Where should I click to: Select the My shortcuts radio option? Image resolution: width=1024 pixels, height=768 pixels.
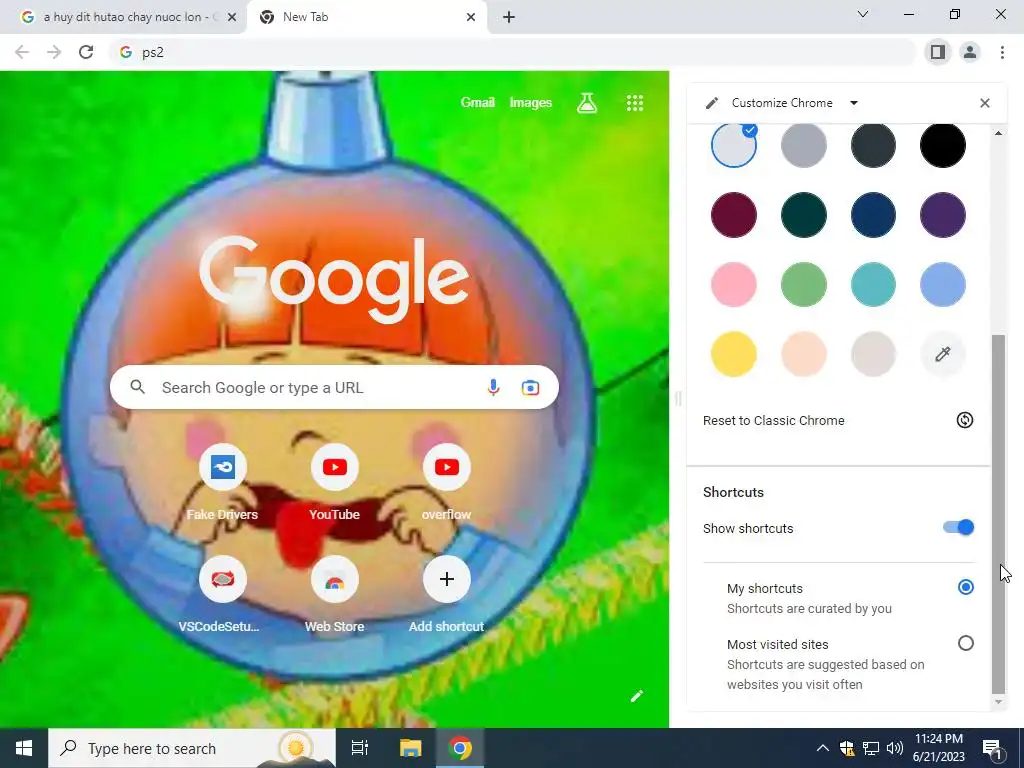pyautogui.click(x=966, y=587)
